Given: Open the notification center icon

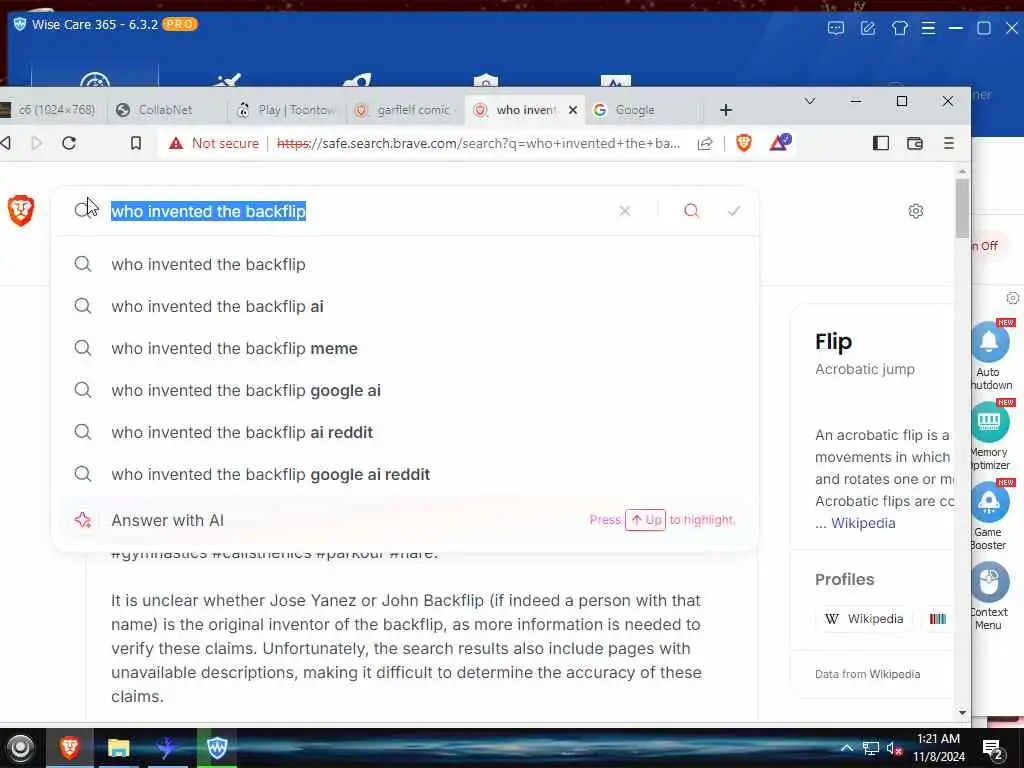Looking at the screenshot, I should tap(993, 750).
